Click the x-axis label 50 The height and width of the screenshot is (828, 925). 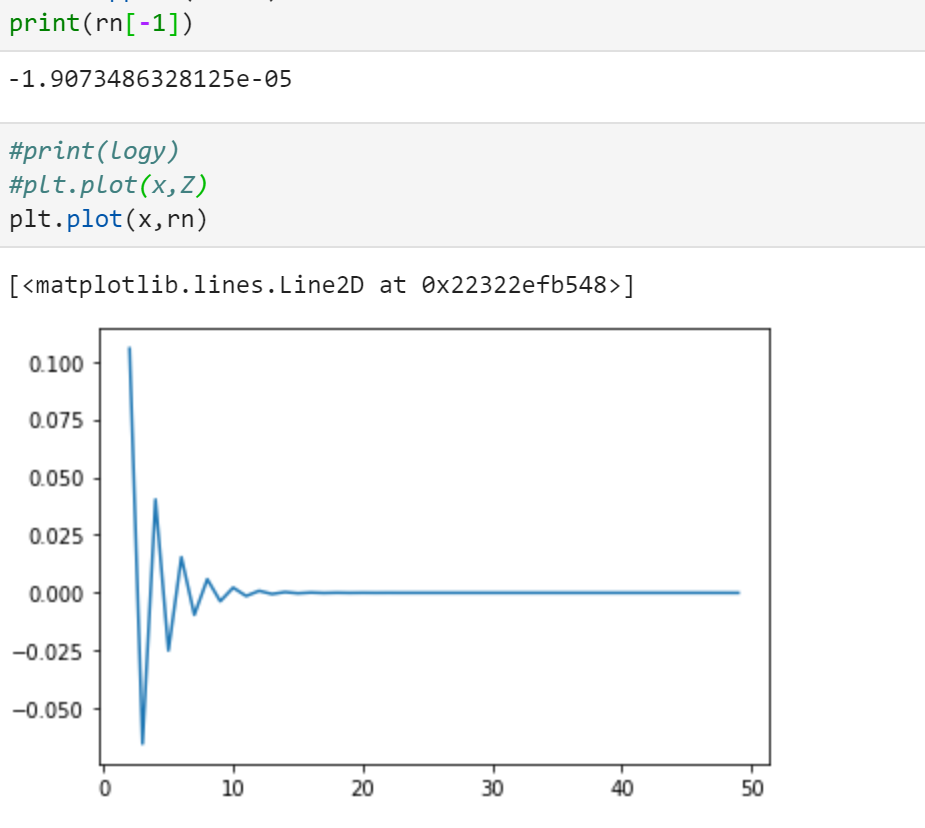tap(752, 788)
